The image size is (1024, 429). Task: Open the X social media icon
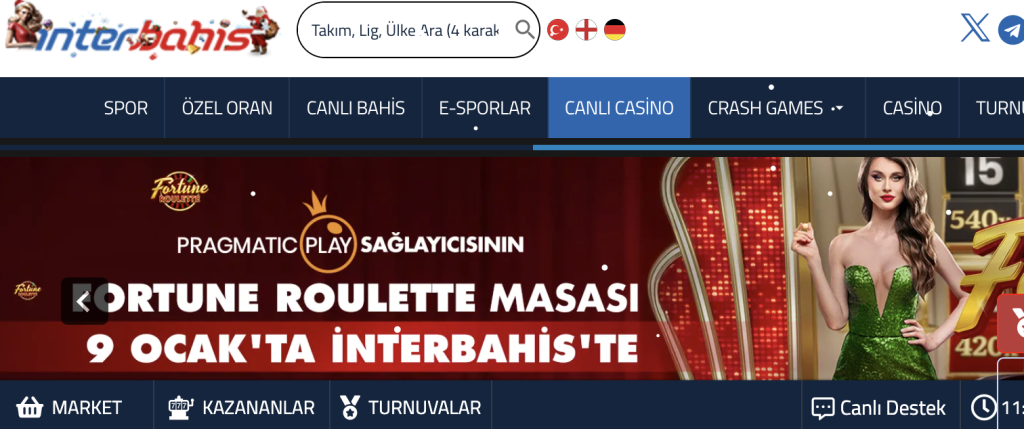coord(975,29)
